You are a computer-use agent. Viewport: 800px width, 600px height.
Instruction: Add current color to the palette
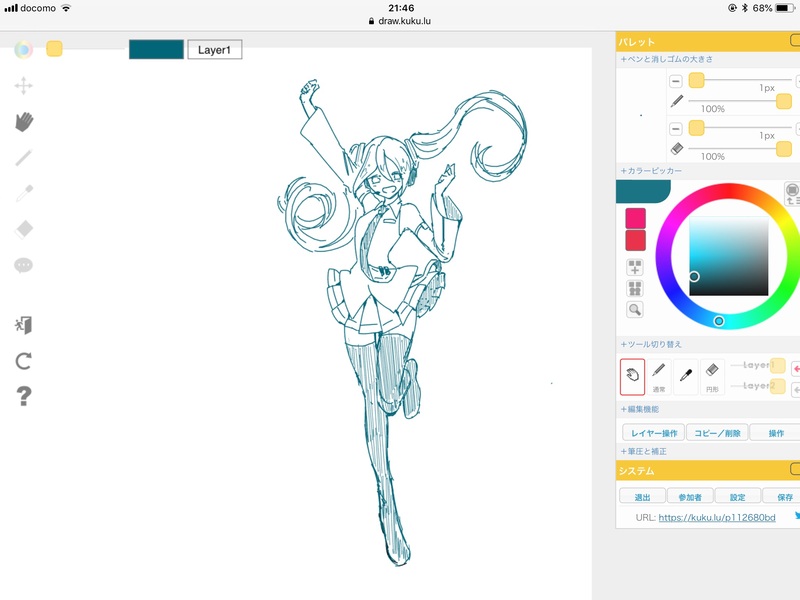635,267
